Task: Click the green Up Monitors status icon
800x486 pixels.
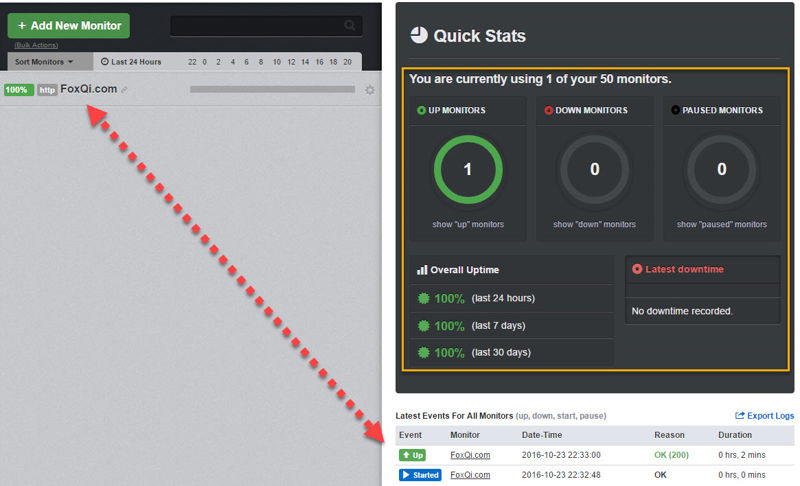Action: (x=421, y=110)
